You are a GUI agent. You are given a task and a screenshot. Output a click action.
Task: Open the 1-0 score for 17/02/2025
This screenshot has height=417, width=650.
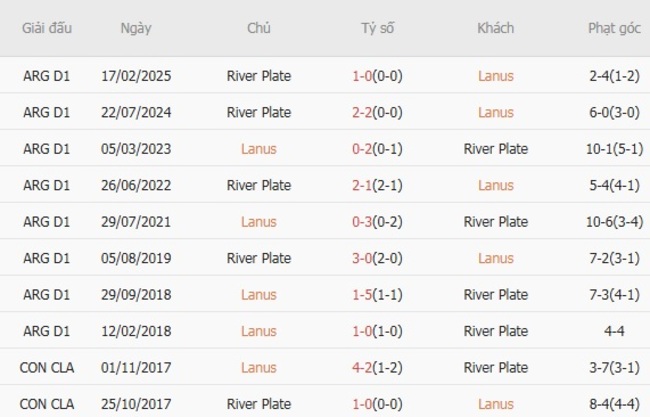point(363,76)
